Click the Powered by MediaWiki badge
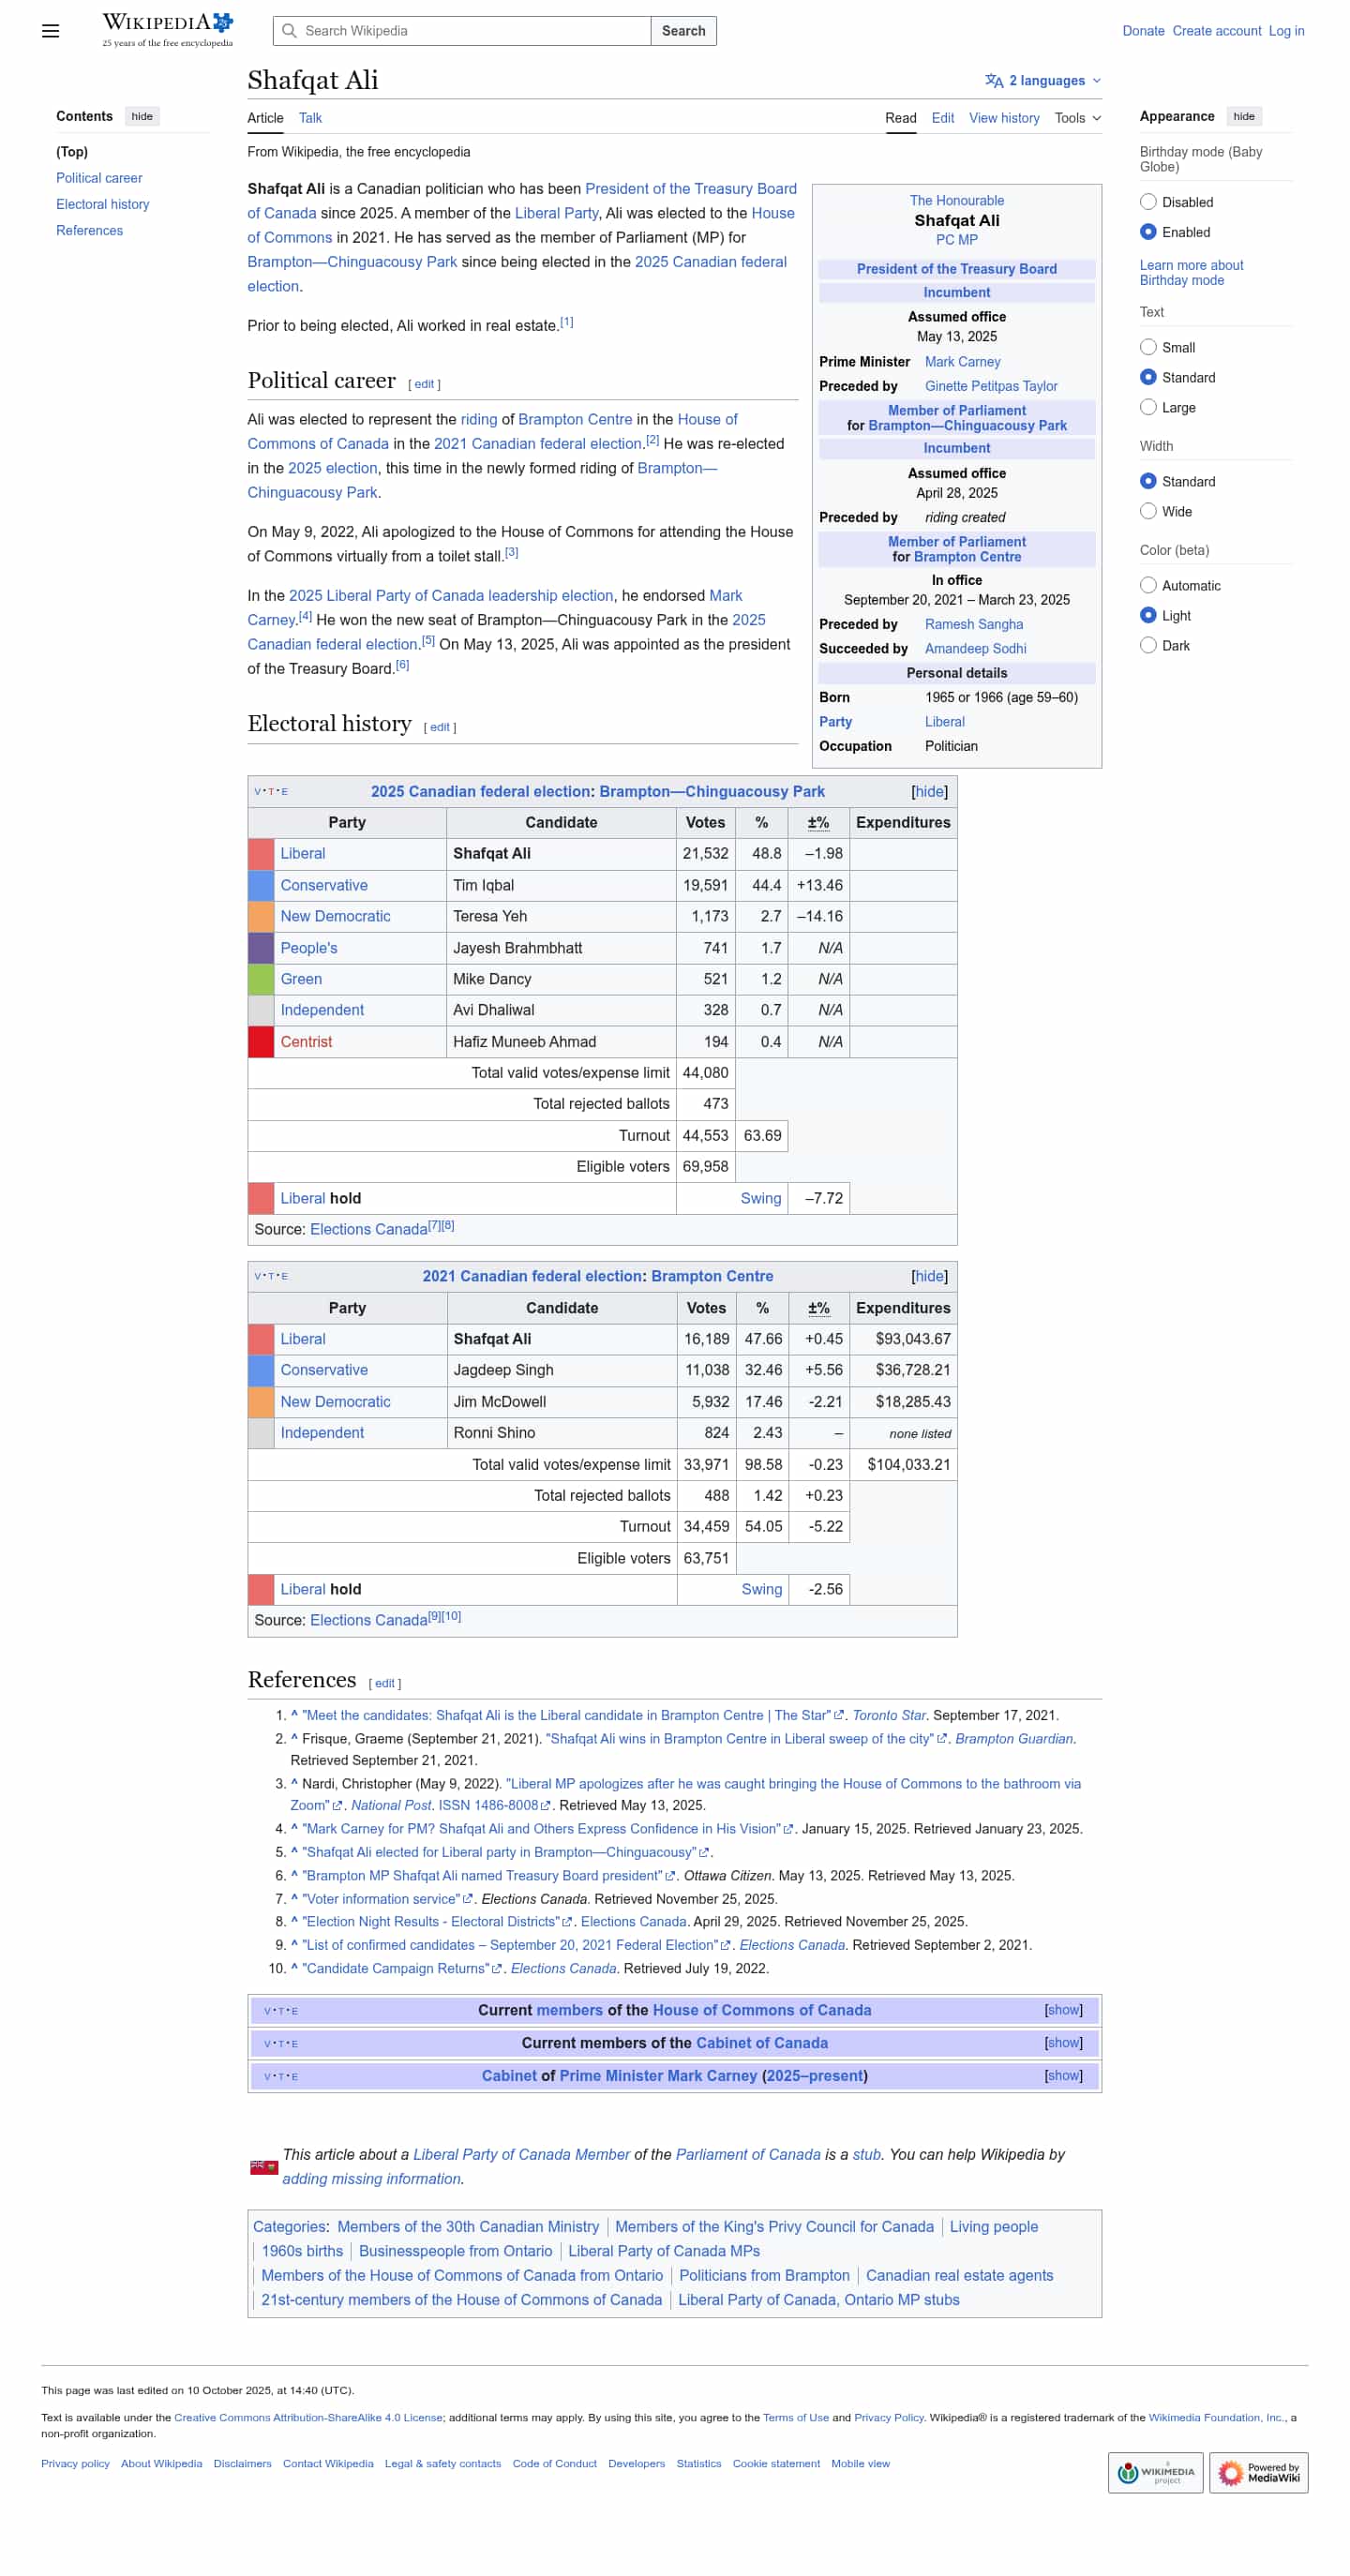 point(1257,2472)
